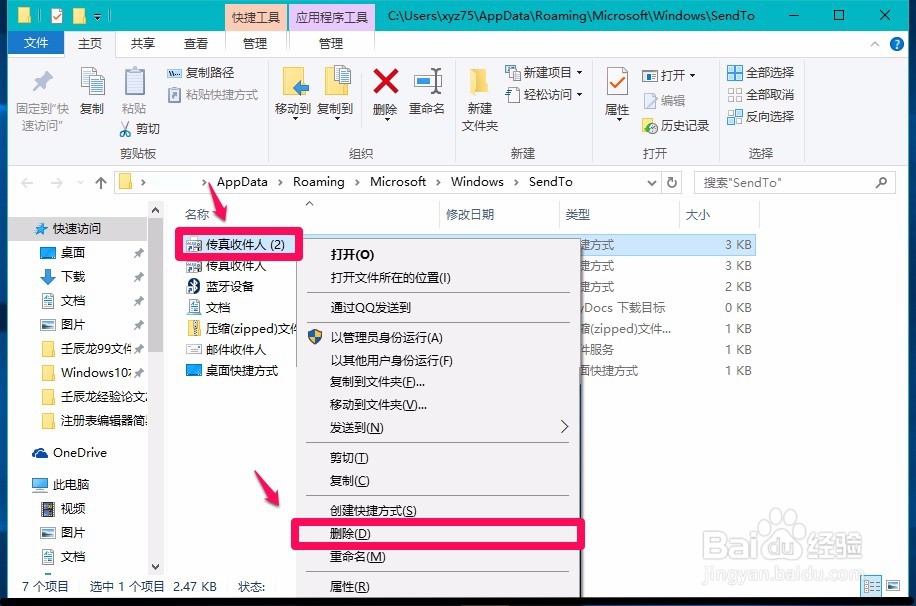Screen dimensions: 916x606
Task: Click the Refresh button in address bar
Action: click(672, 182)
